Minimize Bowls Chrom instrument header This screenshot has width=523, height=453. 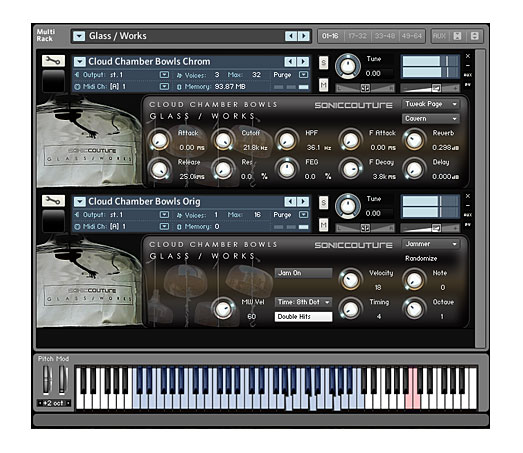click(468, 65)
